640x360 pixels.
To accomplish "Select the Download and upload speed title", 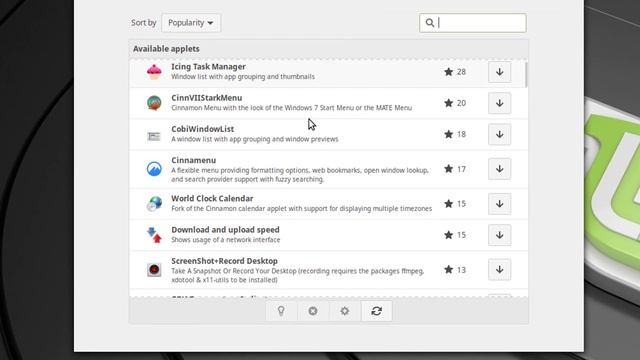I will (x=225, y=230).
